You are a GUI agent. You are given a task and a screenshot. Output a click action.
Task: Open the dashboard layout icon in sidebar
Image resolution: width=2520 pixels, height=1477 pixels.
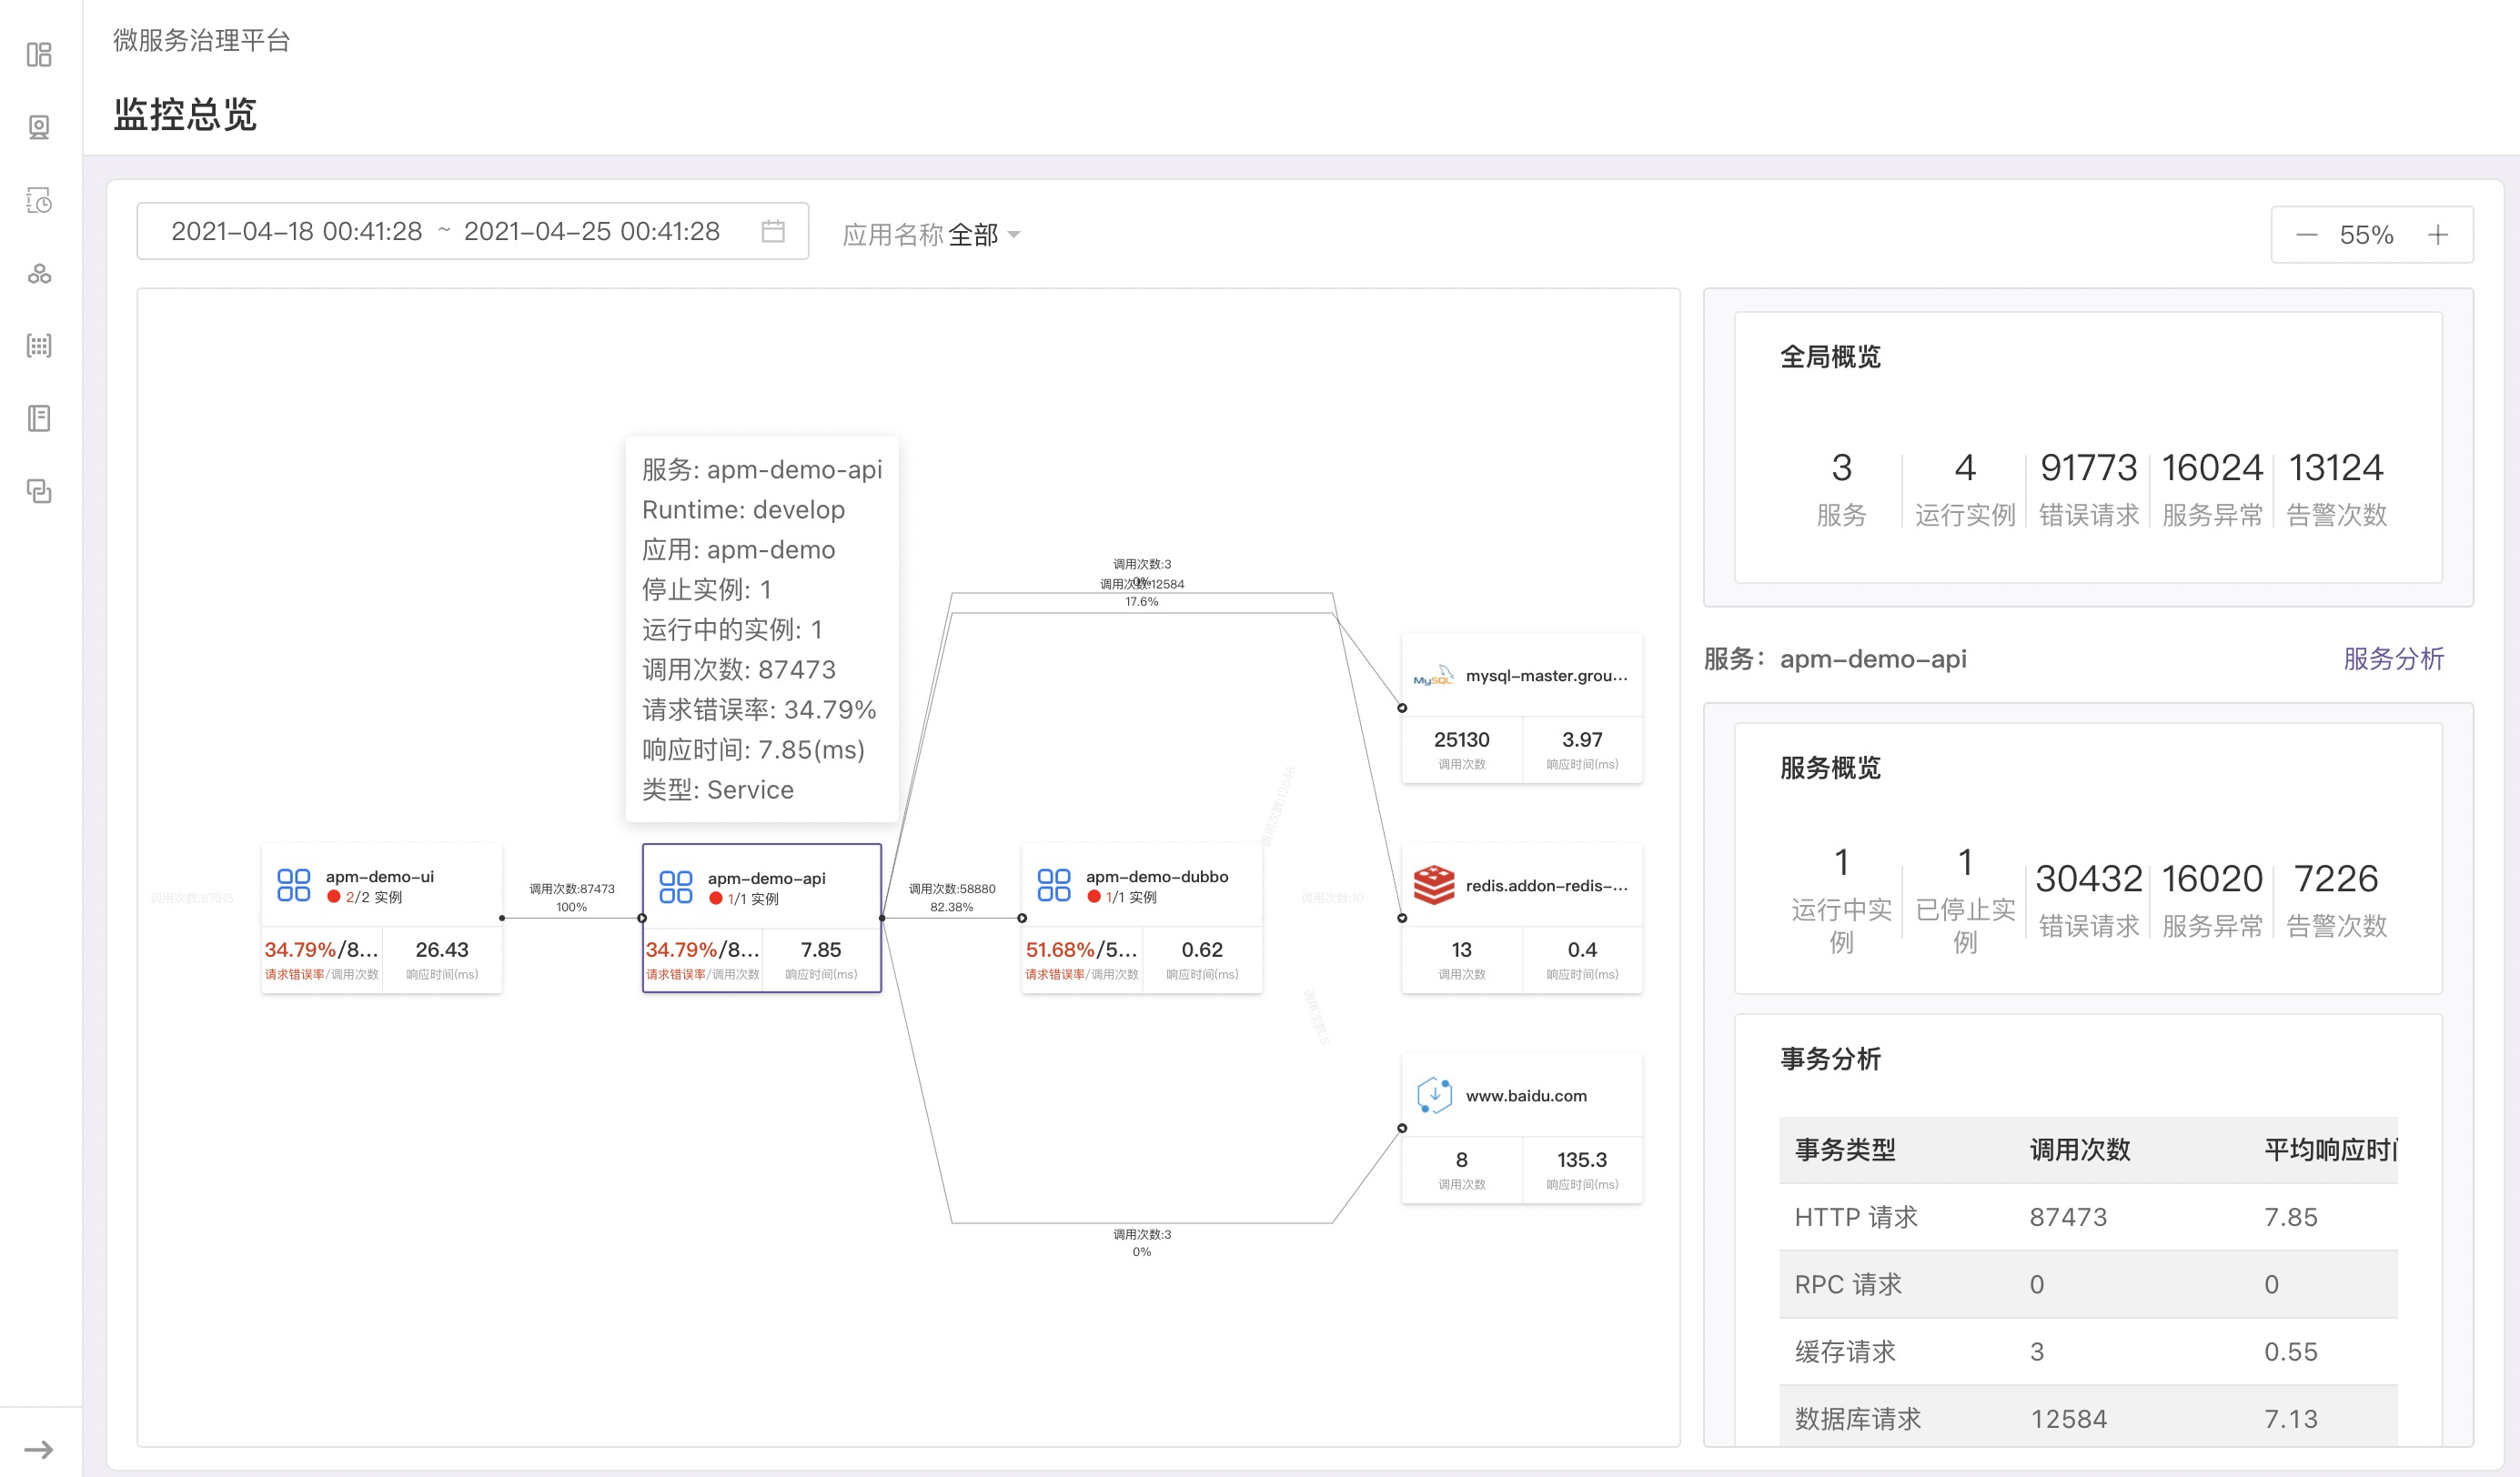[39, 54]
